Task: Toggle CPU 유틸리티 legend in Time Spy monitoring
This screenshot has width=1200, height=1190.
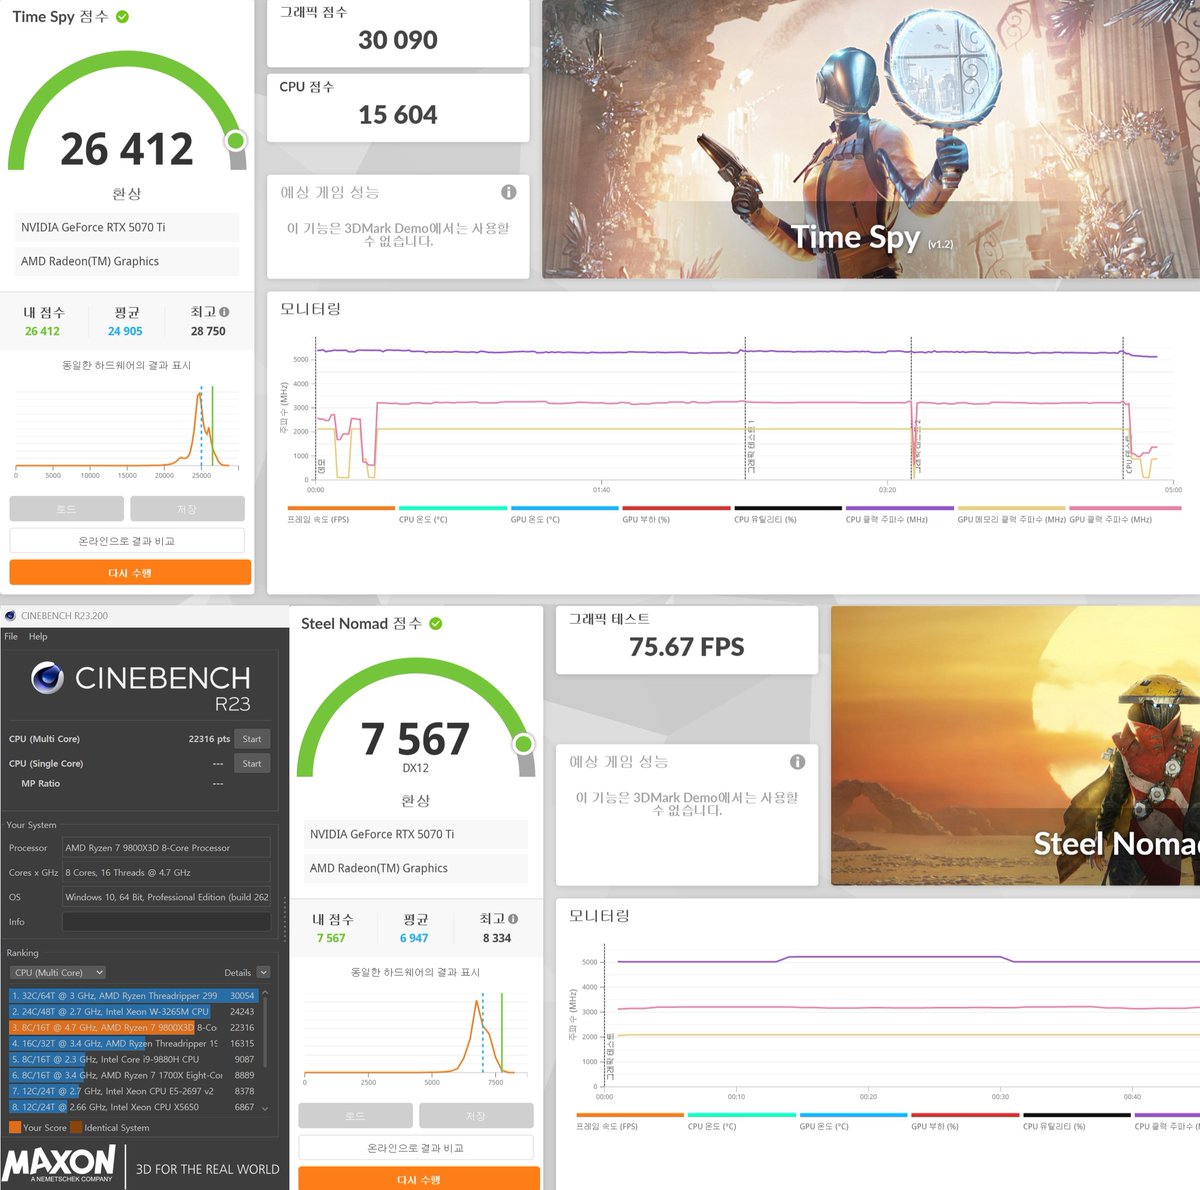Action: coord(788,515)
